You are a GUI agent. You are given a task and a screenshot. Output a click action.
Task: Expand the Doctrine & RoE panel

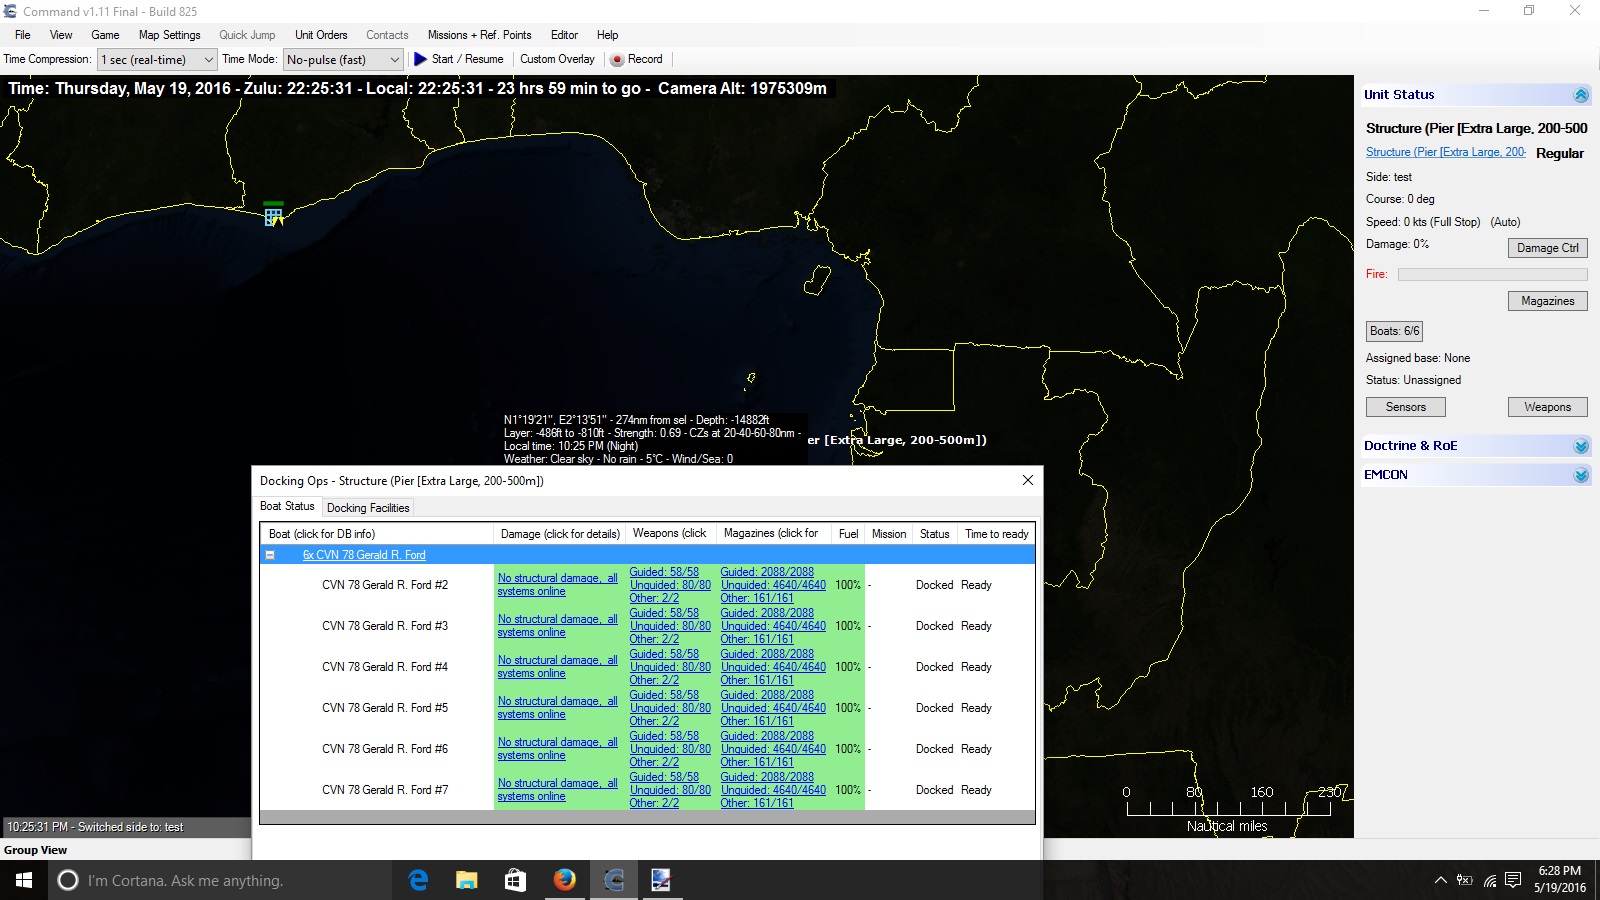click(x=1581, y=446)
